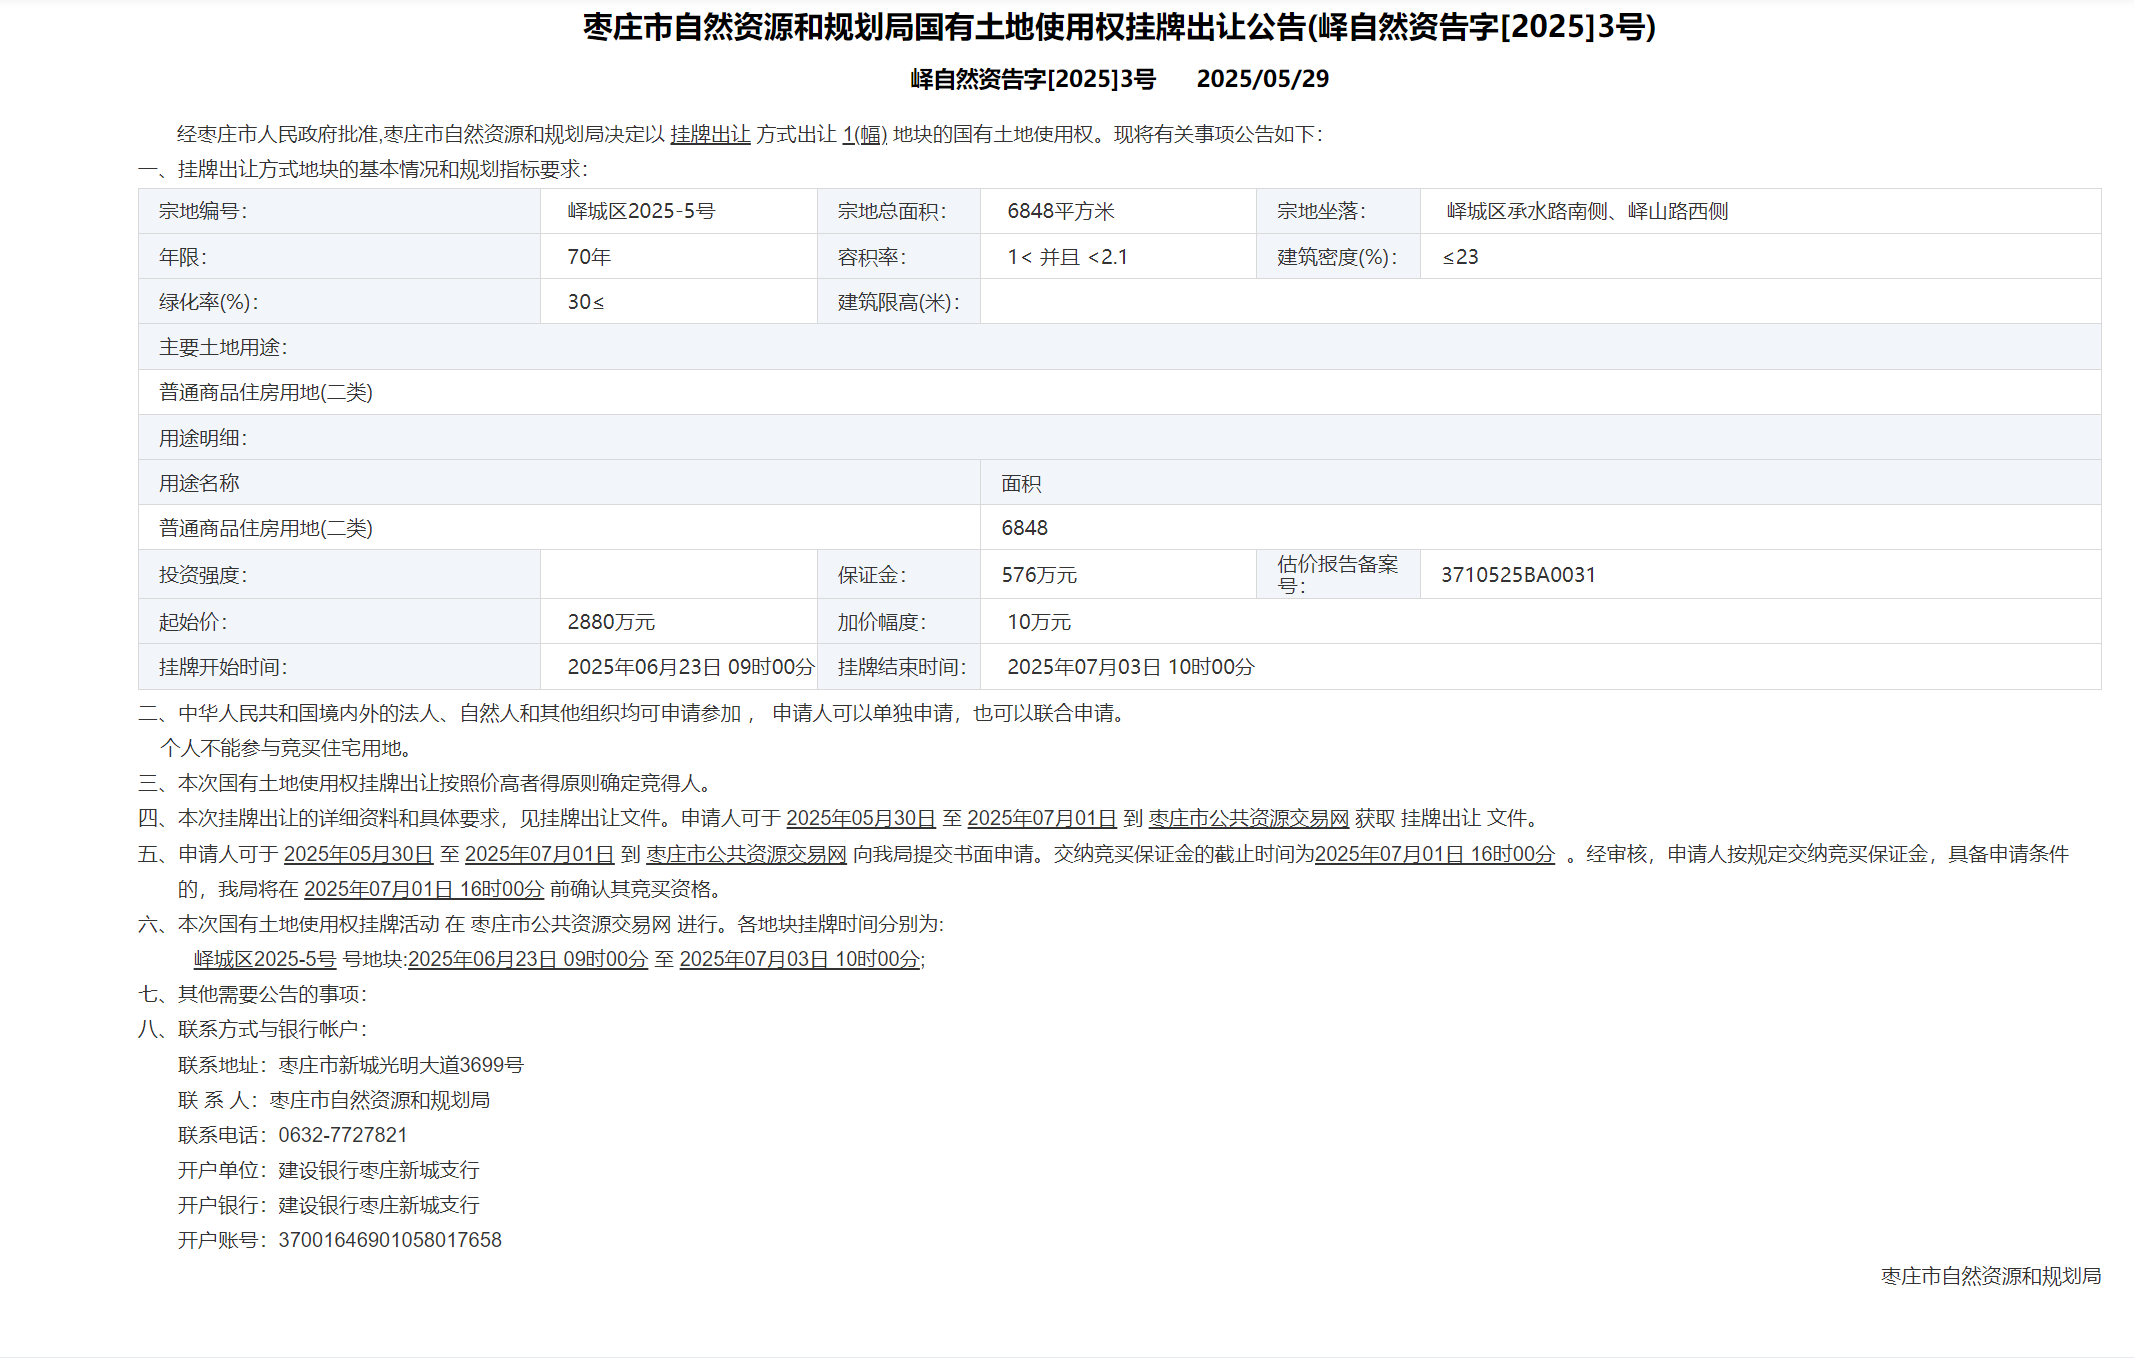Click 普通商品住房用地(二类) below 主要土地用途
2134x1370 pixels.
tap(266, 392)
